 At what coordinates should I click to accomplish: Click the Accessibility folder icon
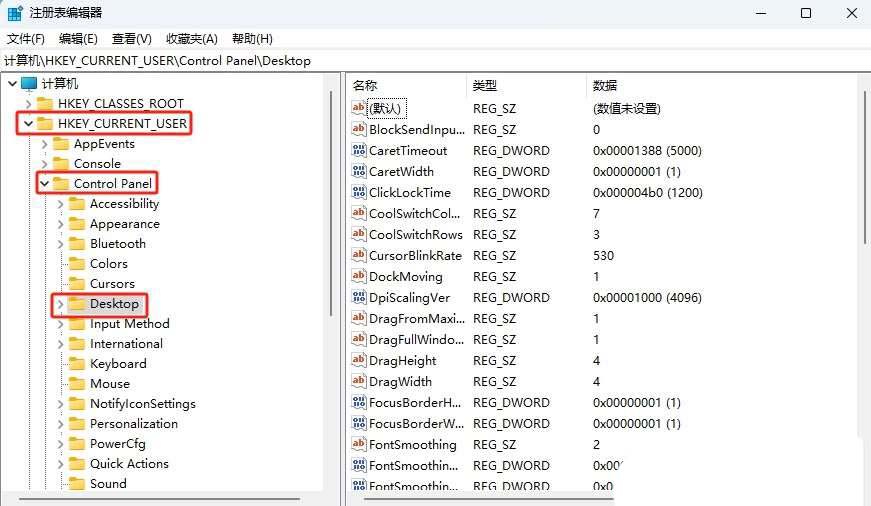77,204
